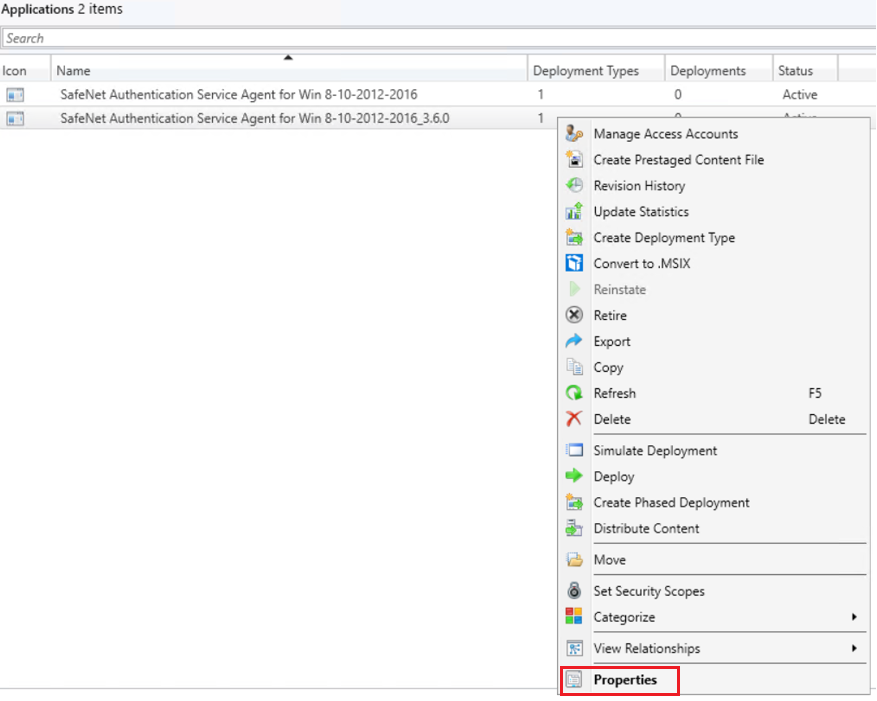Click the blue Export arrow icon
The image size is (877, 701).
tap(574, 341)
